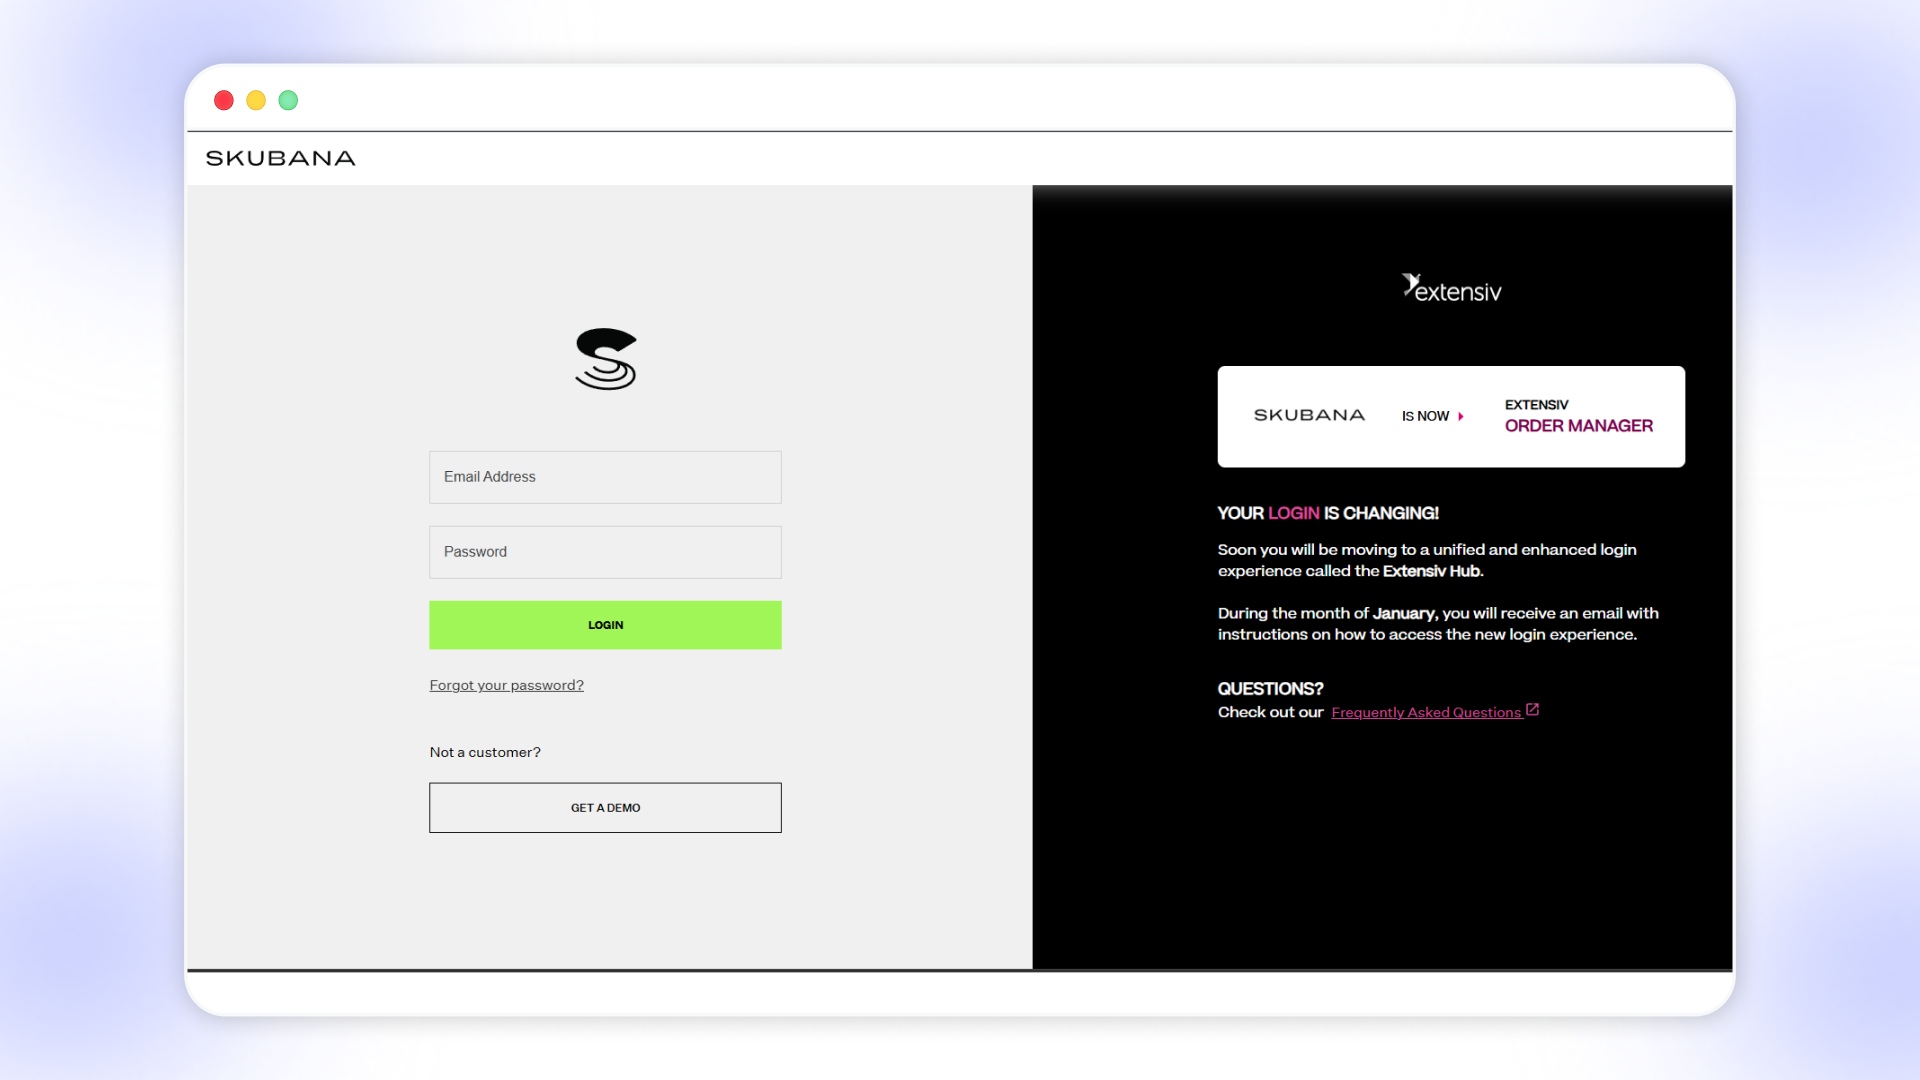Click the yellow minimize window dot
Image resolution: width=1920 pixels, height=1080 pixels.
click(256, 100)
